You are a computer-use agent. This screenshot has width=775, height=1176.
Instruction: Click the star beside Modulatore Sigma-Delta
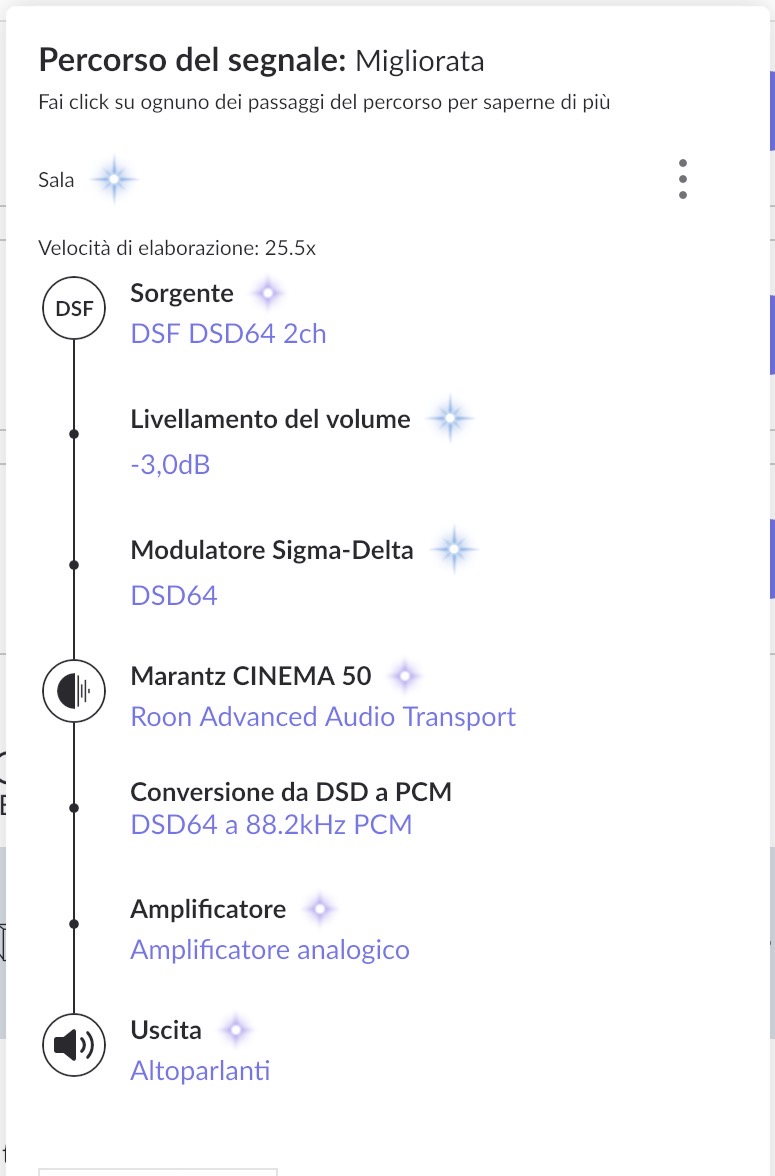tap(453, 550)
